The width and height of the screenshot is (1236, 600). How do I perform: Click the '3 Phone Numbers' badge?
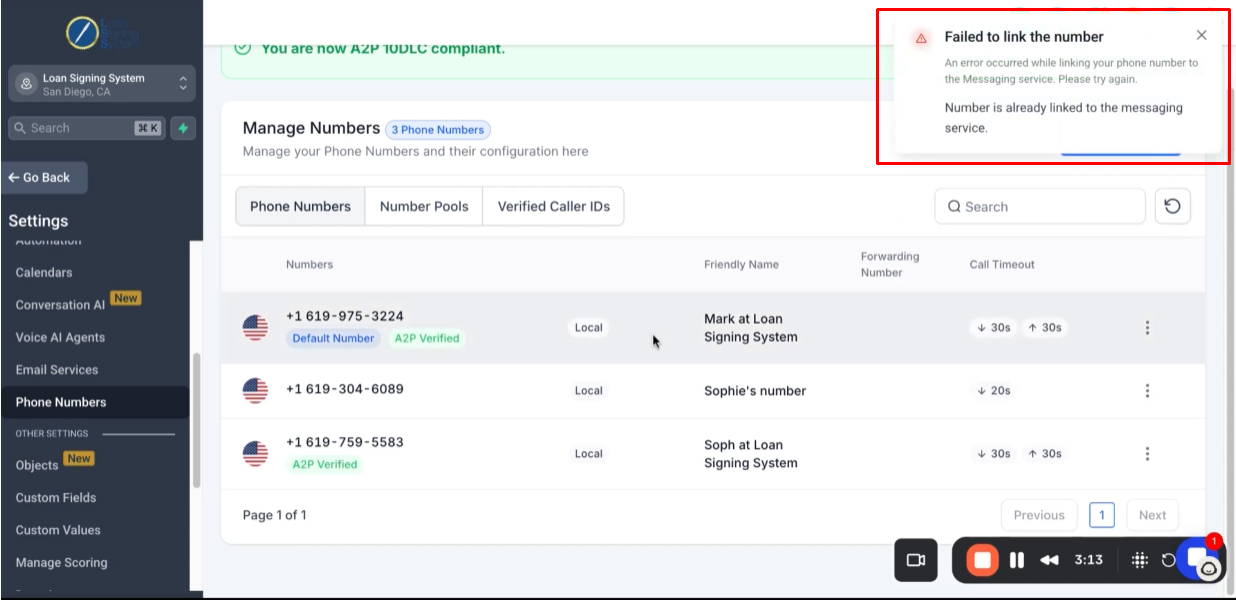(438, 129)
